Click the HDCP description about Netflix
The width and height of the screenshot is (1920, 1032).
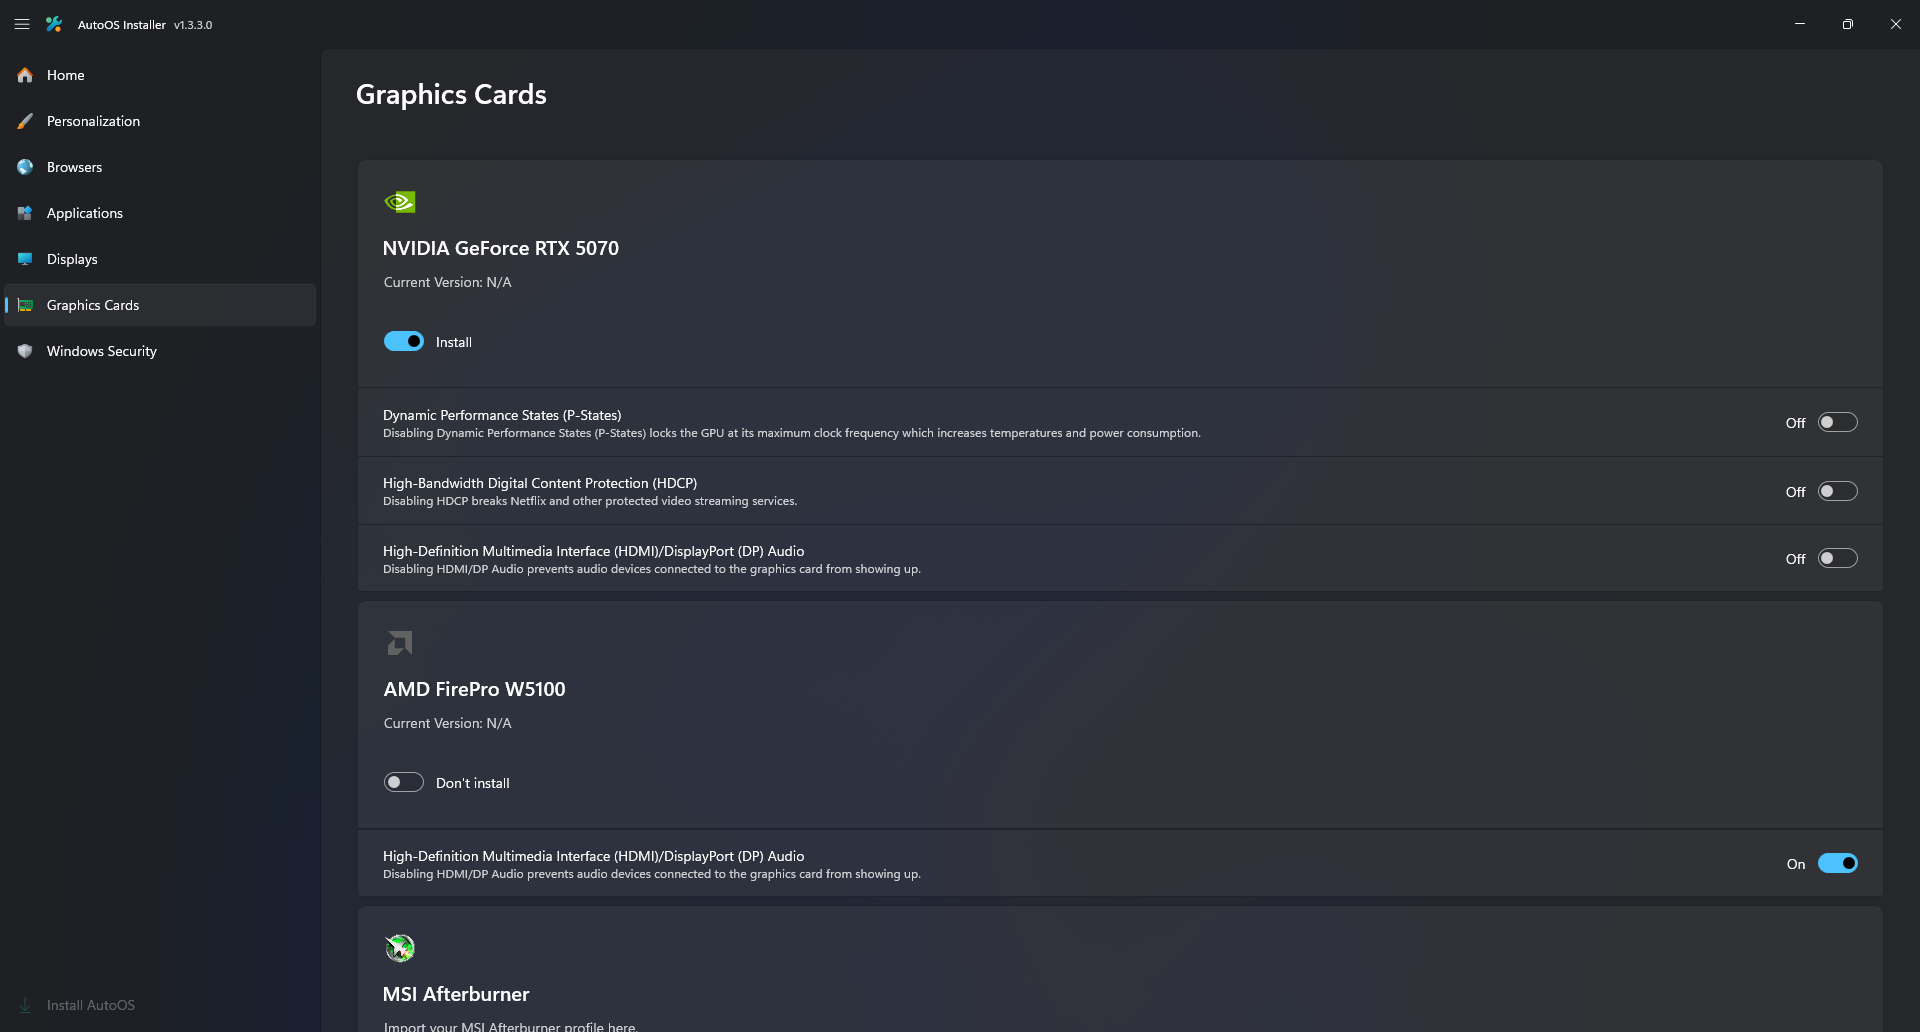coord(590,501)
